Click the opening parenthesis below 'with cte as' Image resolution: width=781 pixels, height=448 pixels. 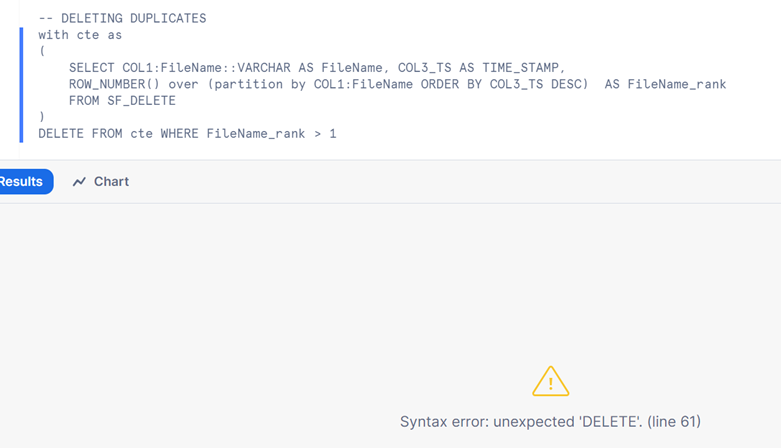(42, 51)
